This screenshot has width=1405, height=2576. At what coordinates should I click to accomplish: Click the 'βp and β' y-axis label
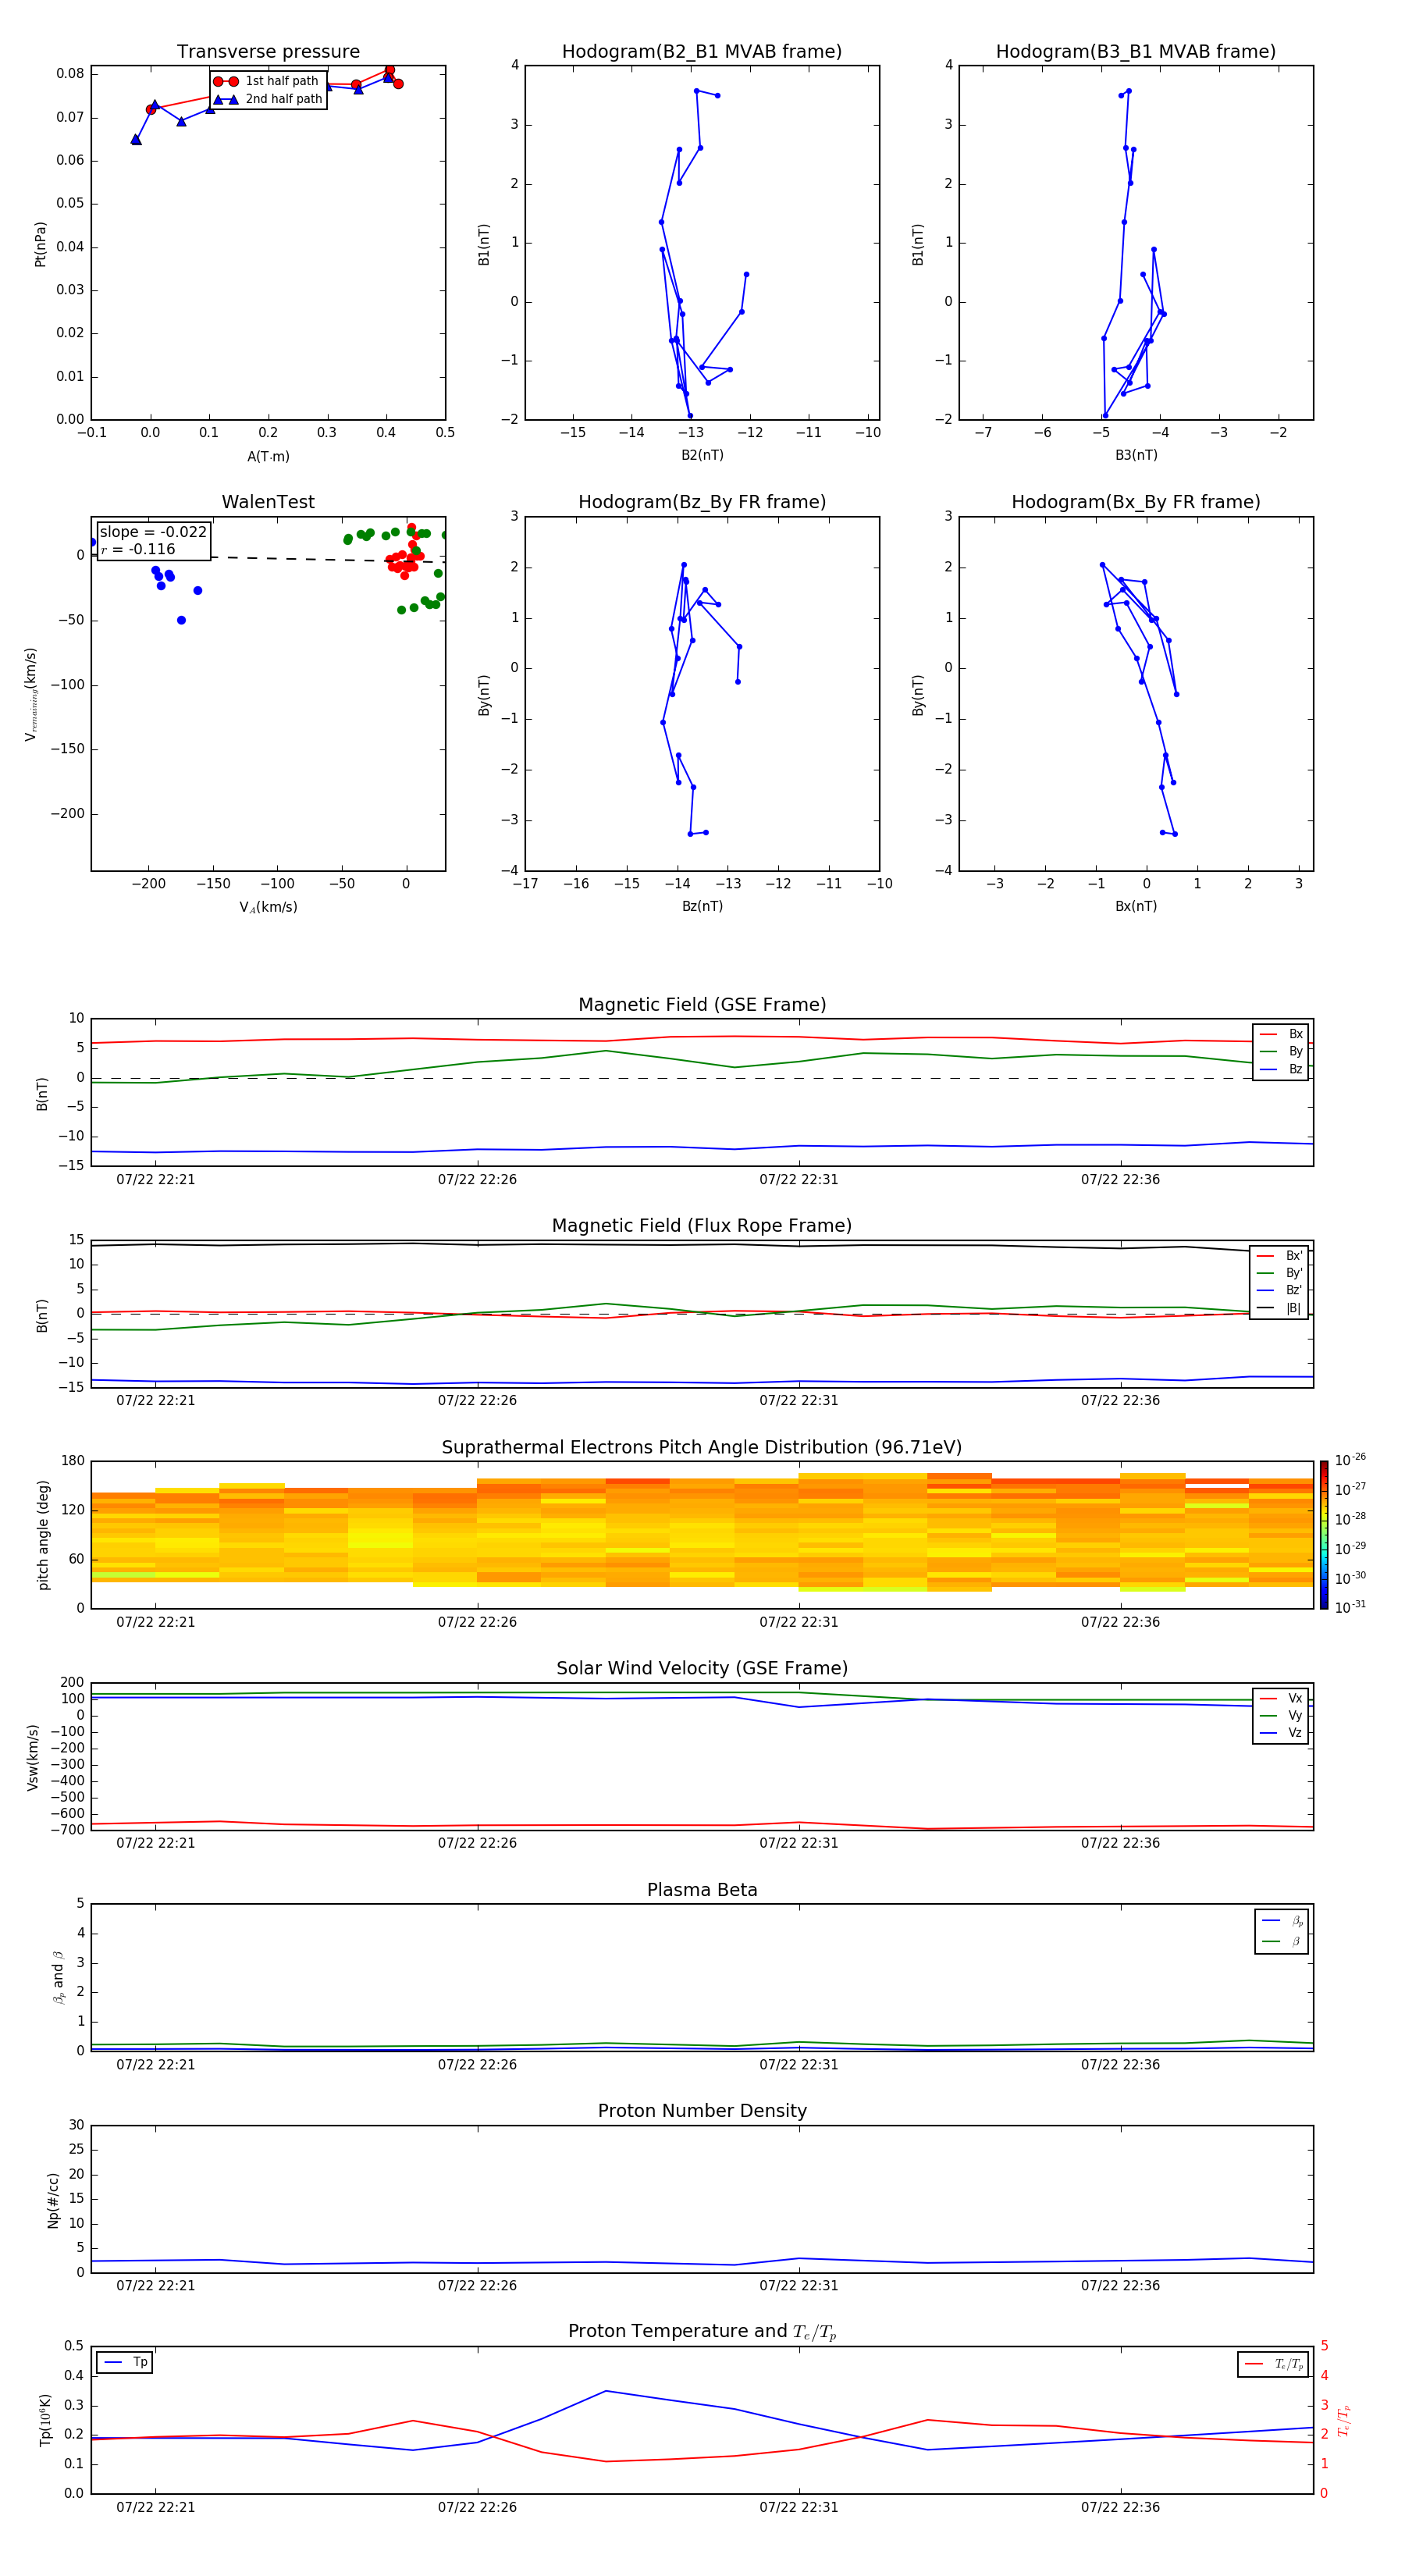tap(58, 1977)
